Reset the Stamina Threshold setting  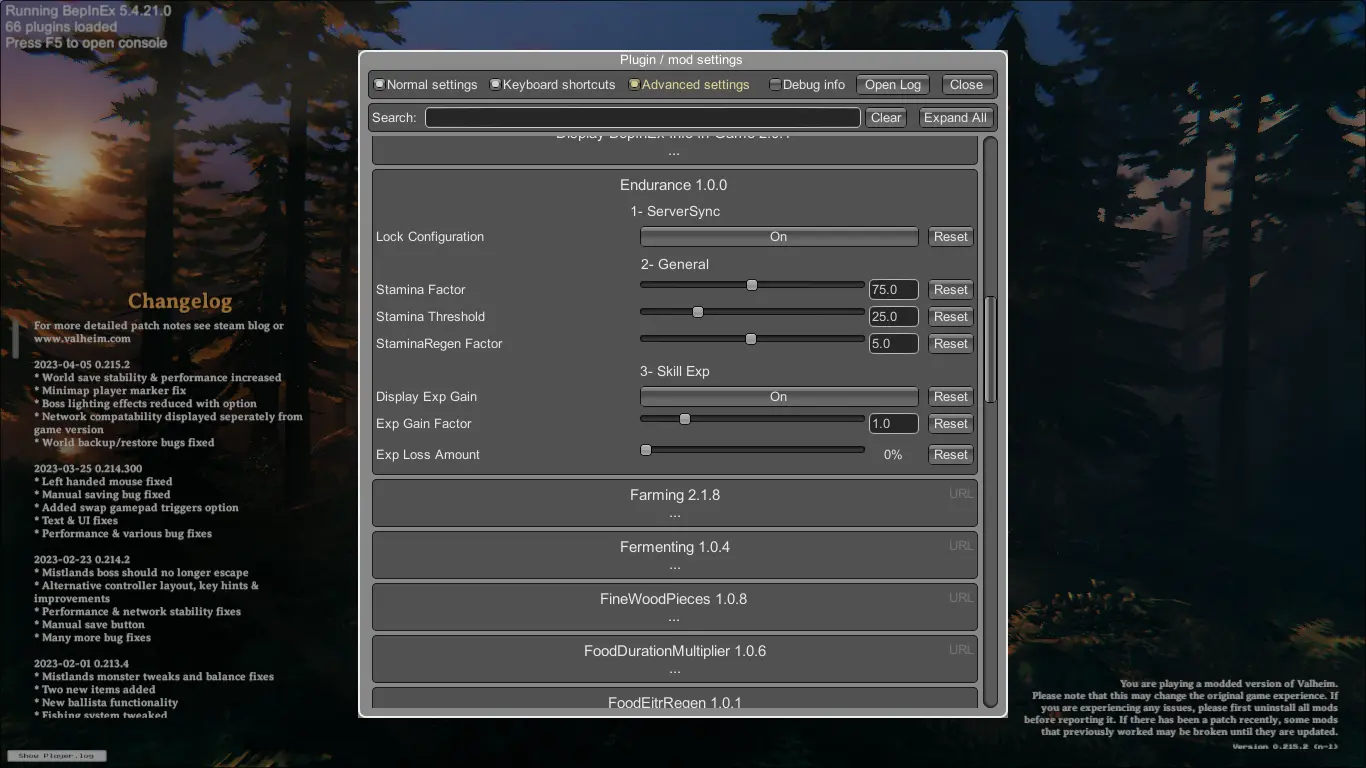pos(951,317)
